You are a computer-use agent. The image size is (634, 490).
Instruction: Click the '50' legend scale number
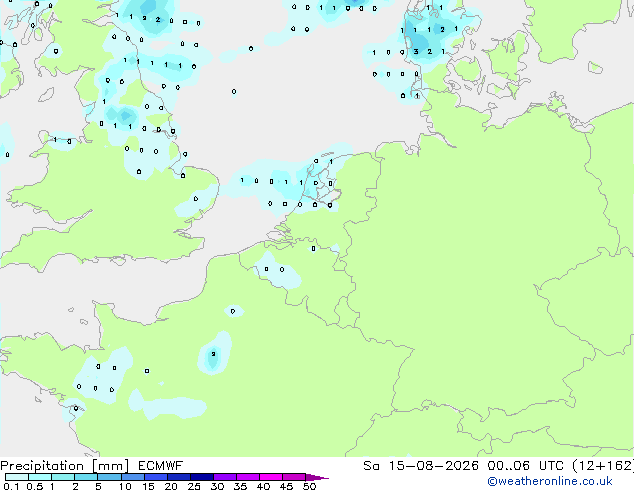coord(309,486)
